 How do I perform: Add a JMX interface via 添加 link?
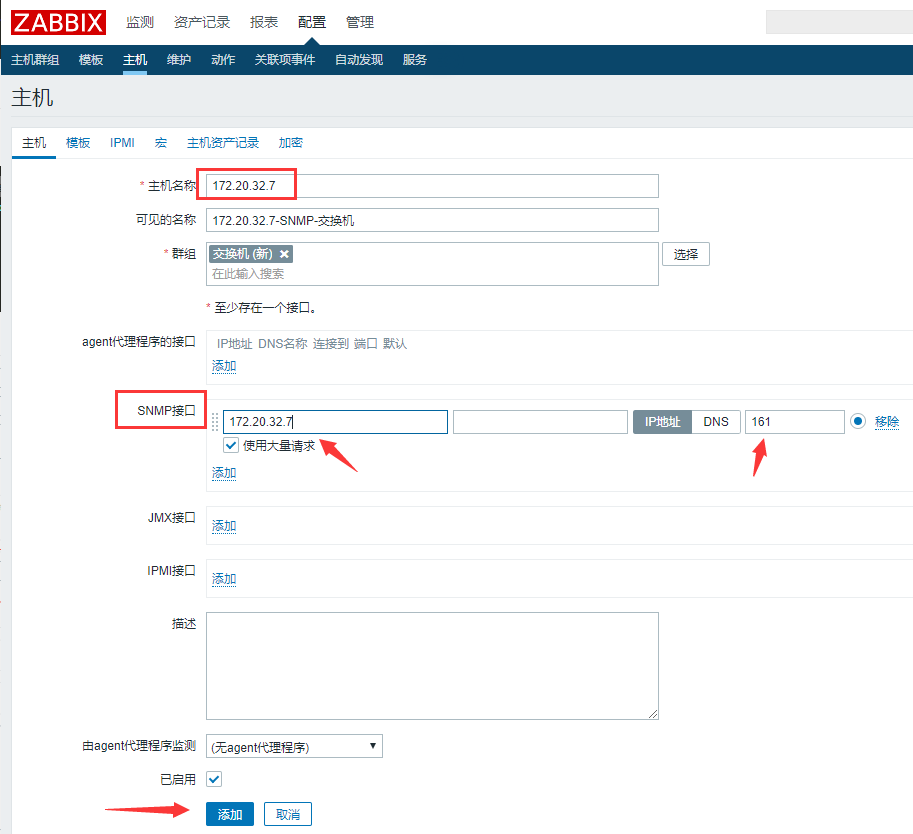tap(224, 526)
